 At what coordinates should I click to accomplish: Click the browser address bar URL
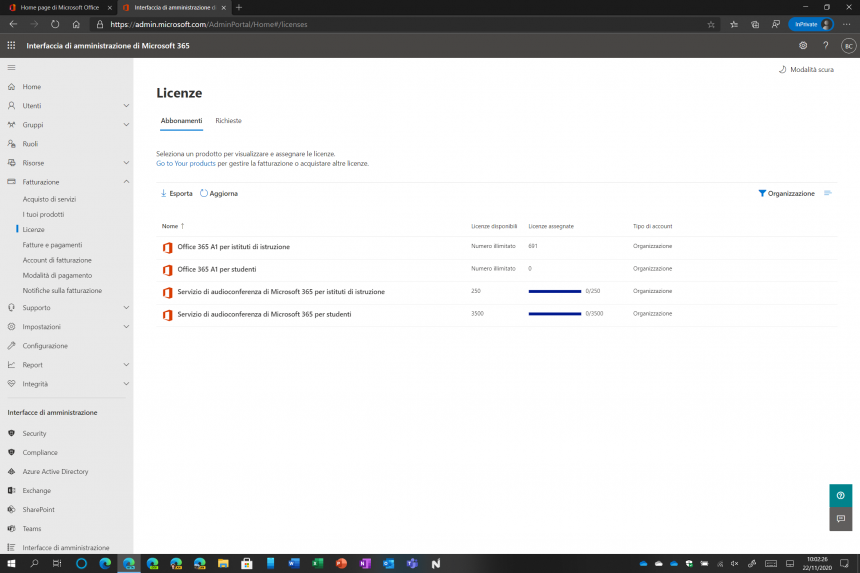click(208, 24)
